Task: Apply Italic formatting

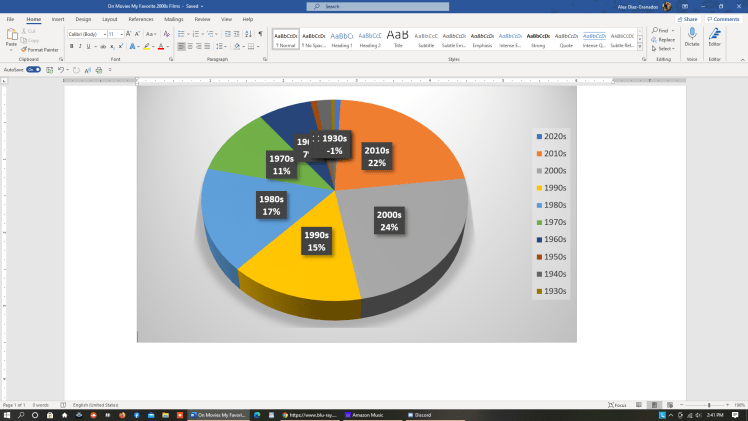Action: [x=81, y=46]
